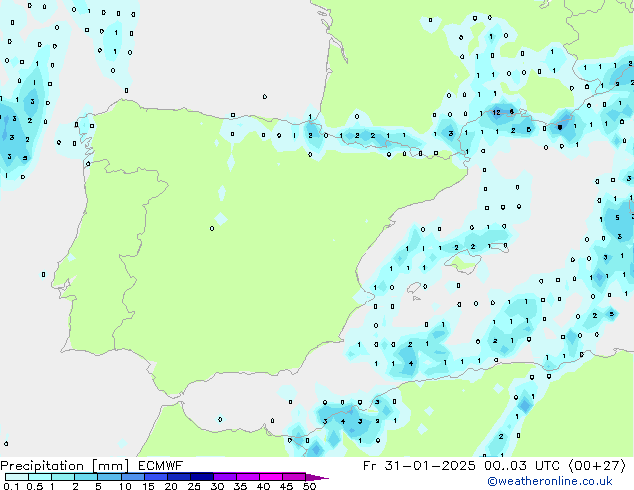
Task: Click the '12' precipitation value on map
Action: (x=497, y=112)
